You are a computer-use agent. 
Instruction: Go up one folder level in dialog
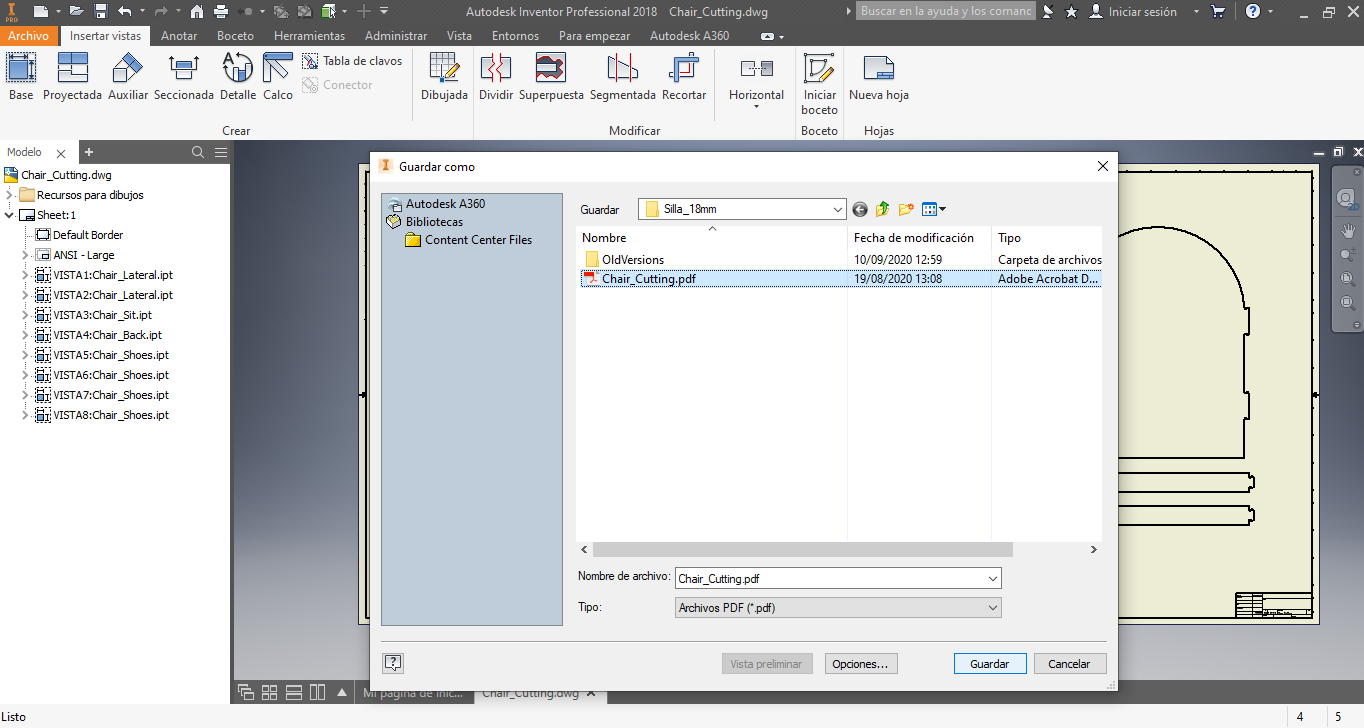882,209
